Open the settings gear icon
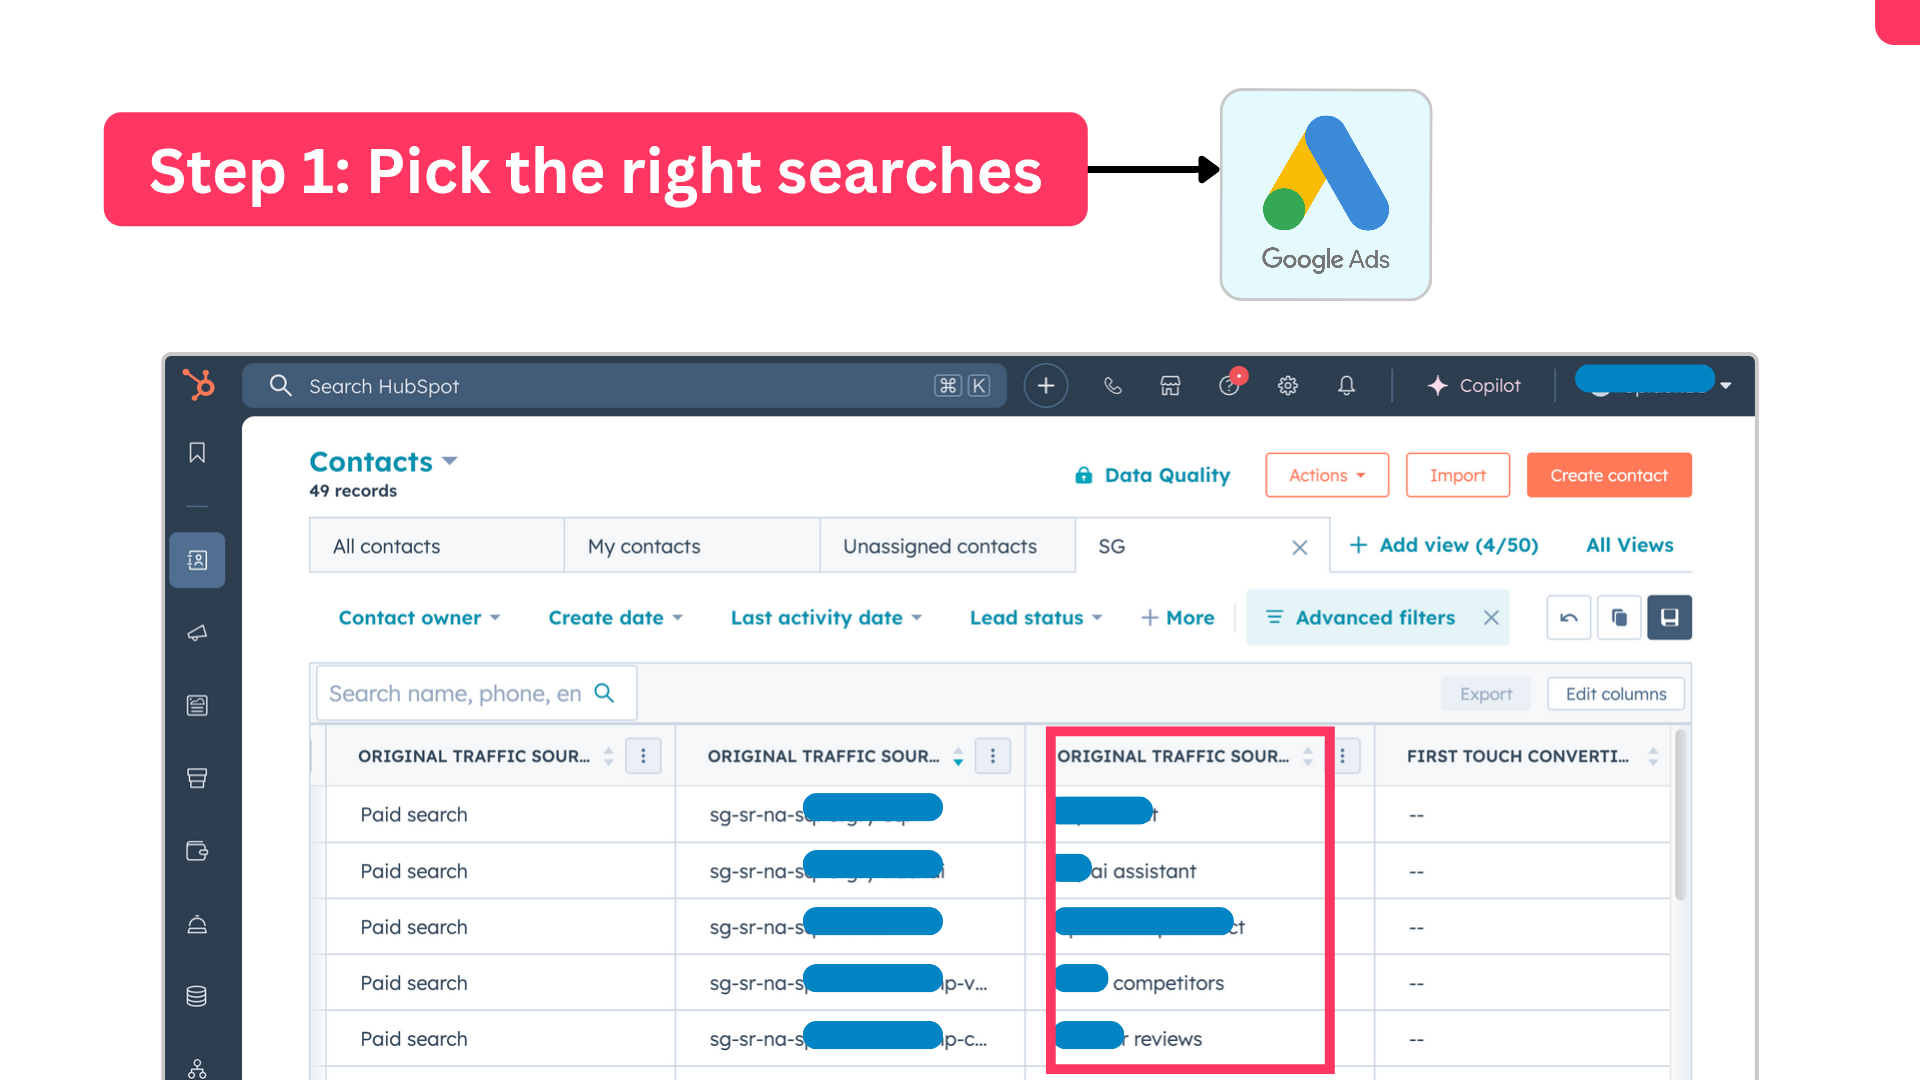 pos(1288,386)
